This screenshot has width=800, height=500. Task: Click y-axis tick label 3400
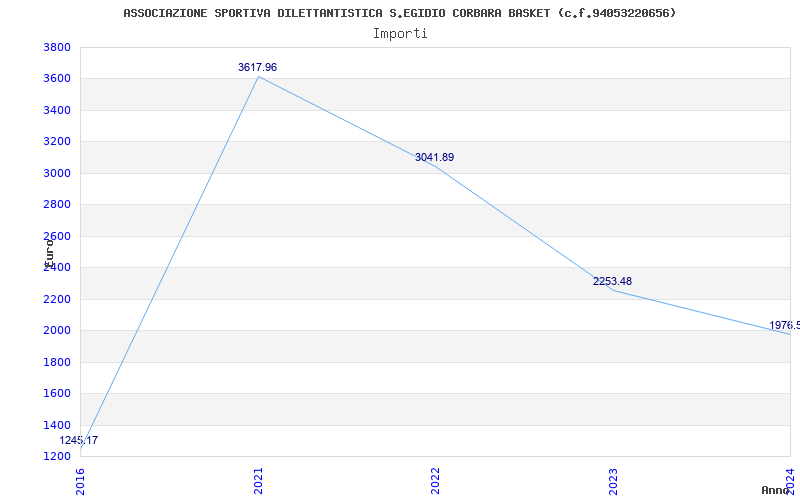(57, 111)
